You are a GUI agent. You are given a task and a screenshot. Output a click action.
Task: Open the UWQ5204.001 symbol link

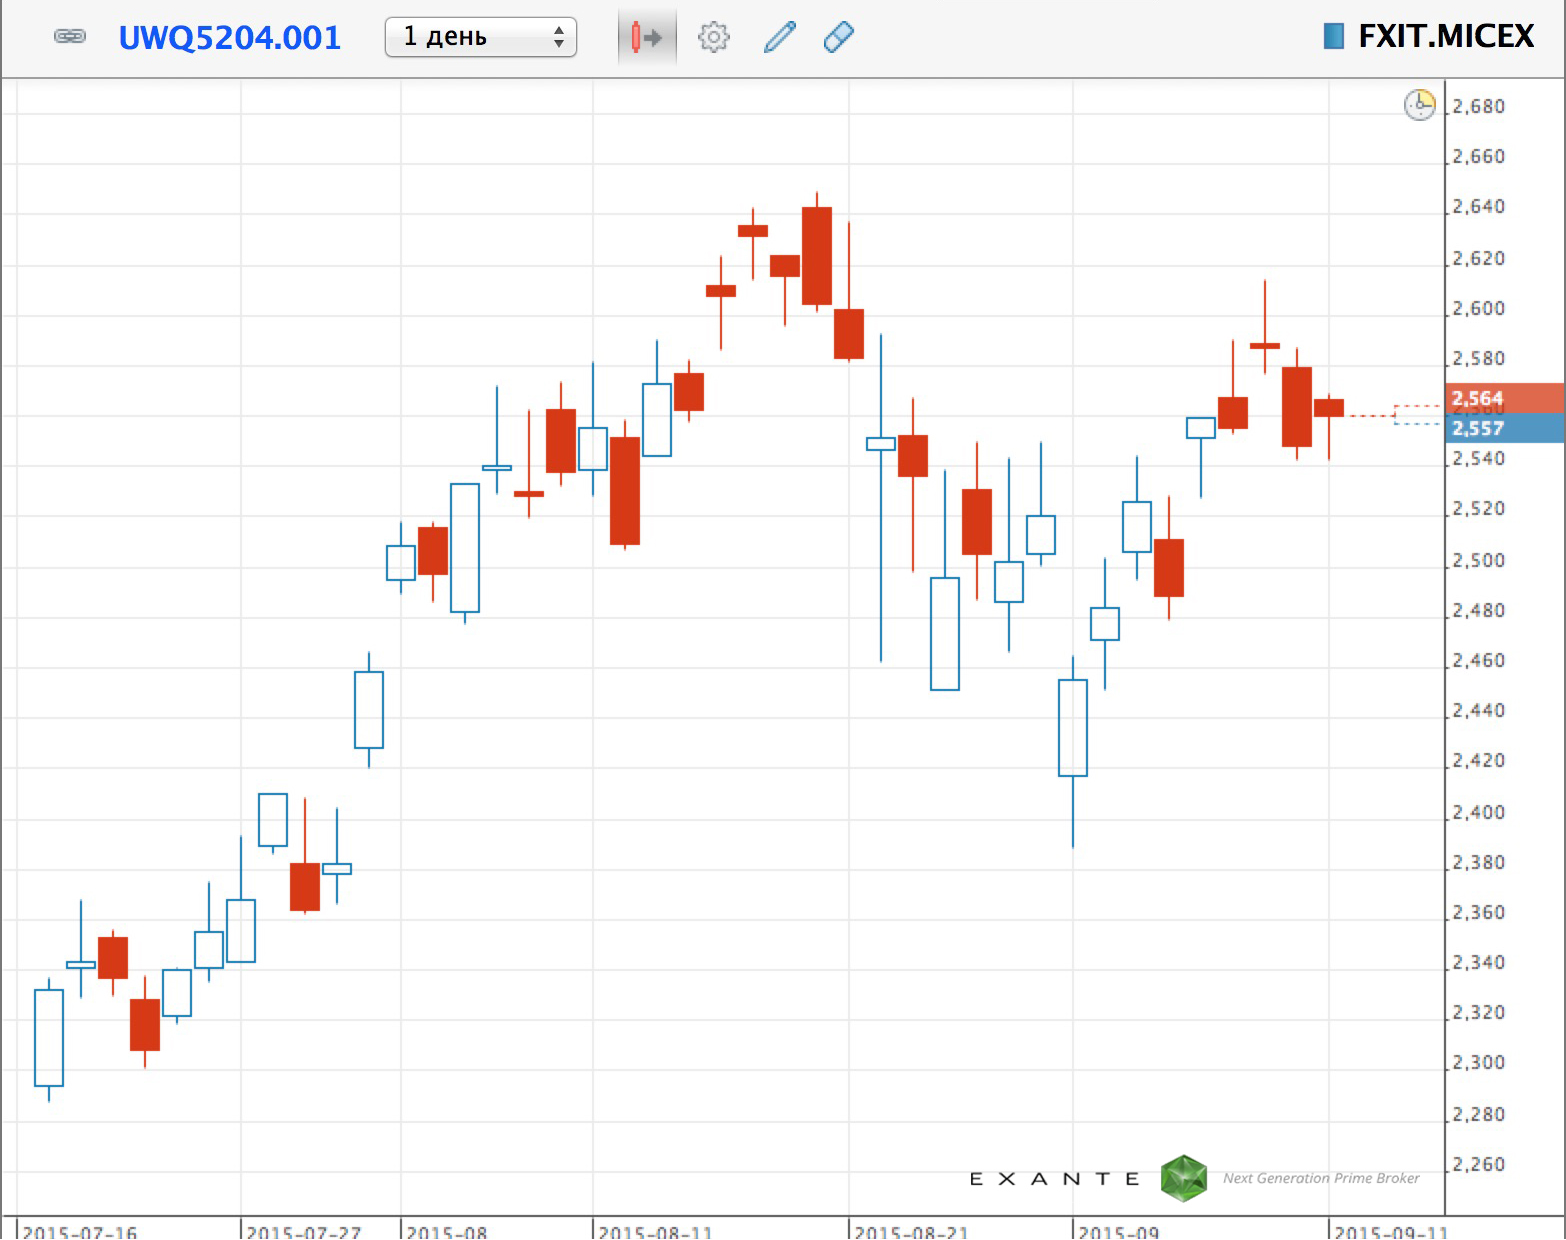pos(229,38)
